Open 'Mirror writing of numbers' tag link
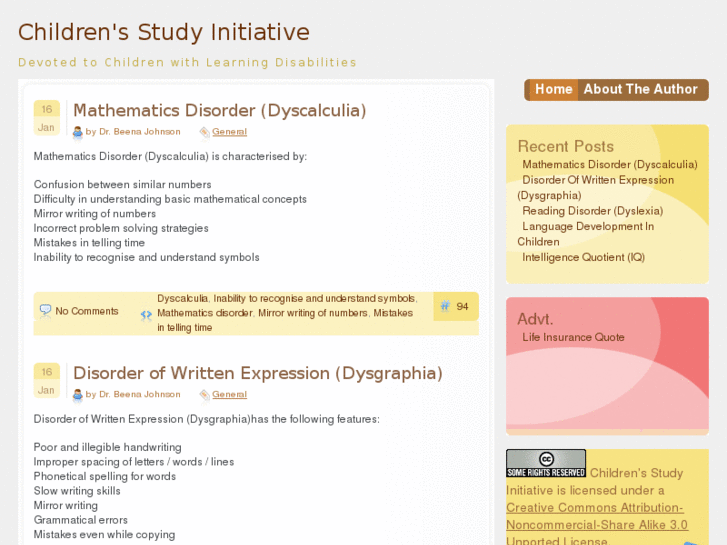Viewport: 727px width, 545px height. (313, 313)
